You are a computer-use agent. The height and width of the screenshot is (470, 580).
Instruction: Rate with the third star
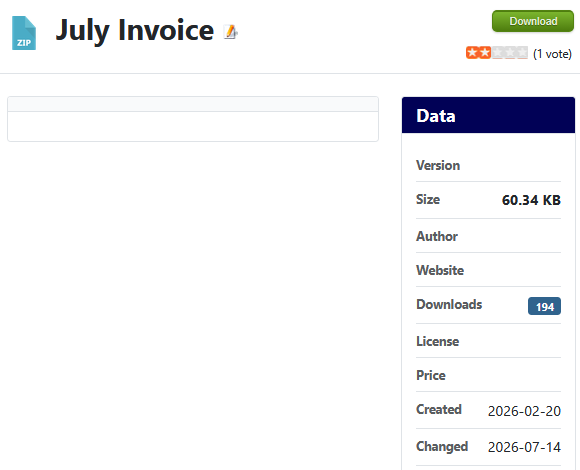click(x=497, y=53)
